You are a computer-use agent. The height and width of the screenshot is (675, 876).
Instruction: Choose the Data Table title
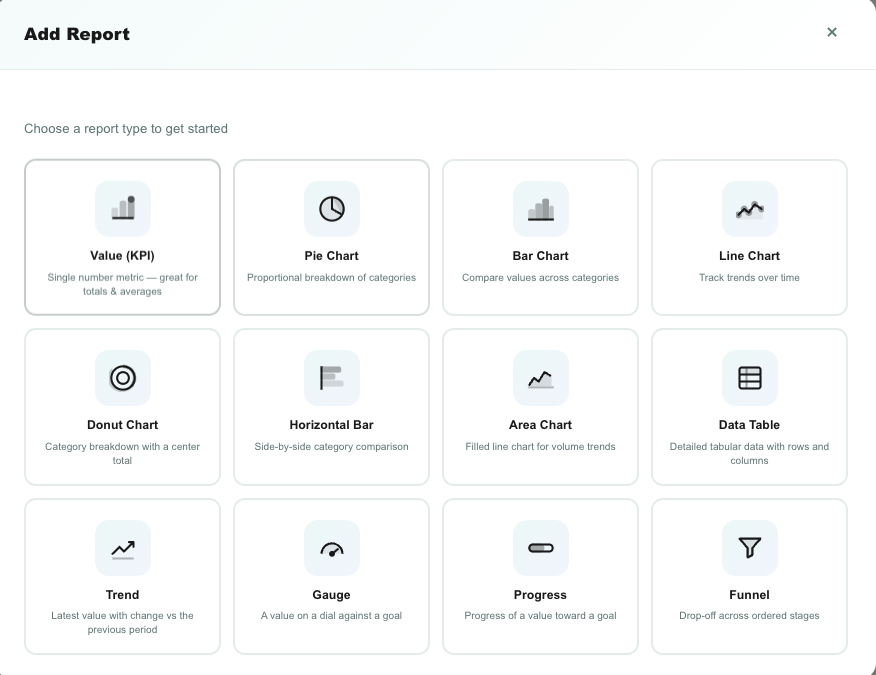pyautogui.click(x=749, y=425)
